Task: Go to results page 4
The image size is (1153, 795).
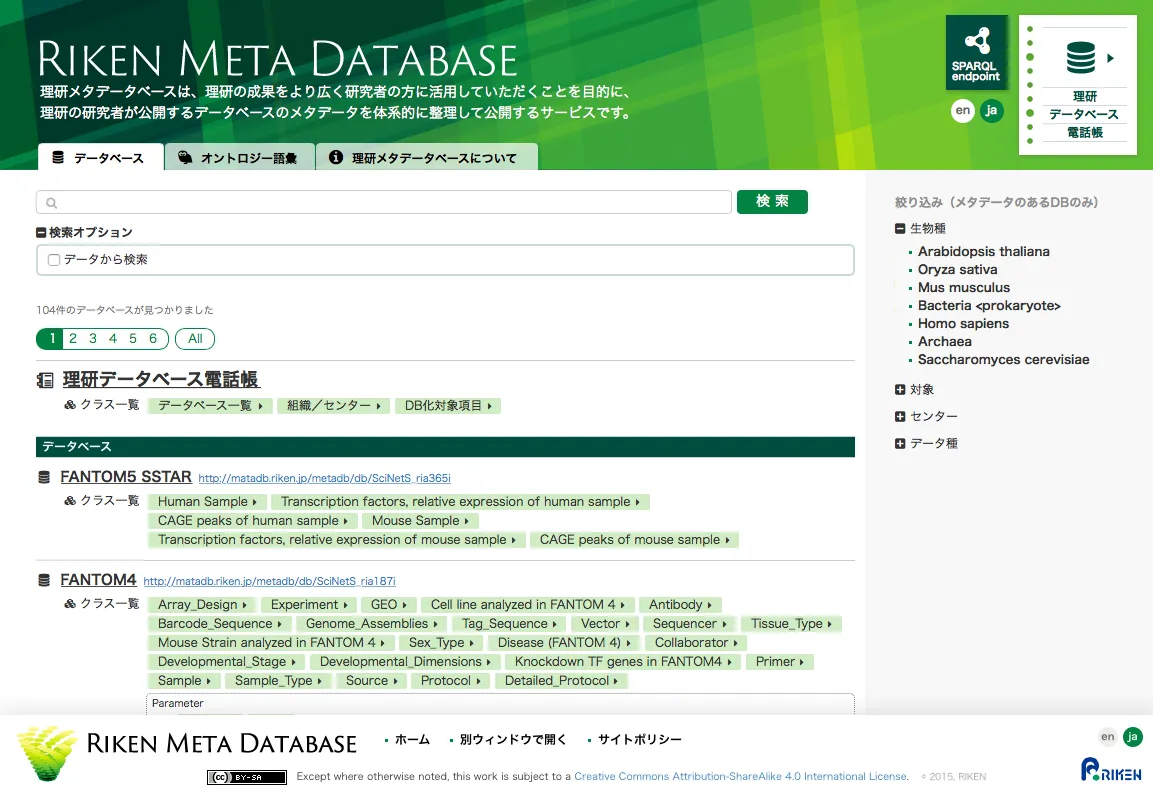Action: pyautogui.click(x=113, y=338)
